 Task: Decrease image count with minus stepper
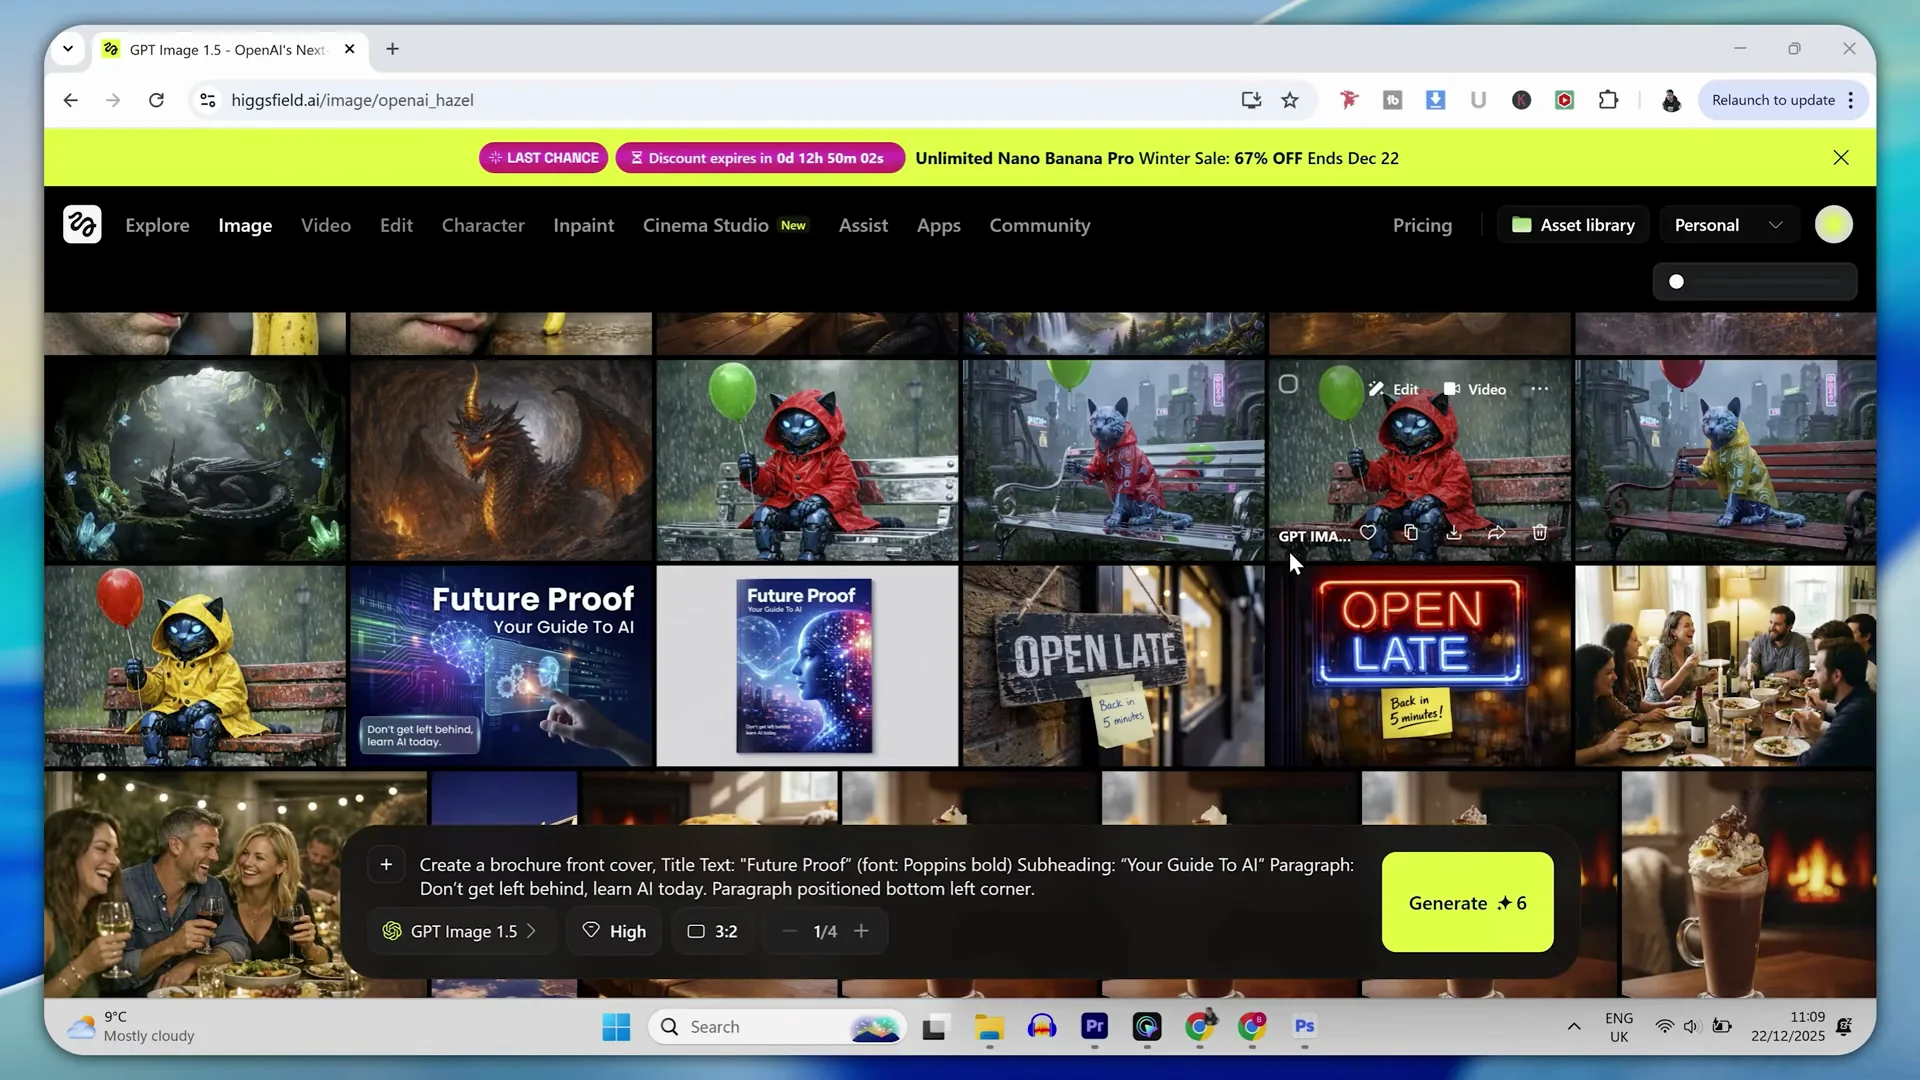(789, 931)
